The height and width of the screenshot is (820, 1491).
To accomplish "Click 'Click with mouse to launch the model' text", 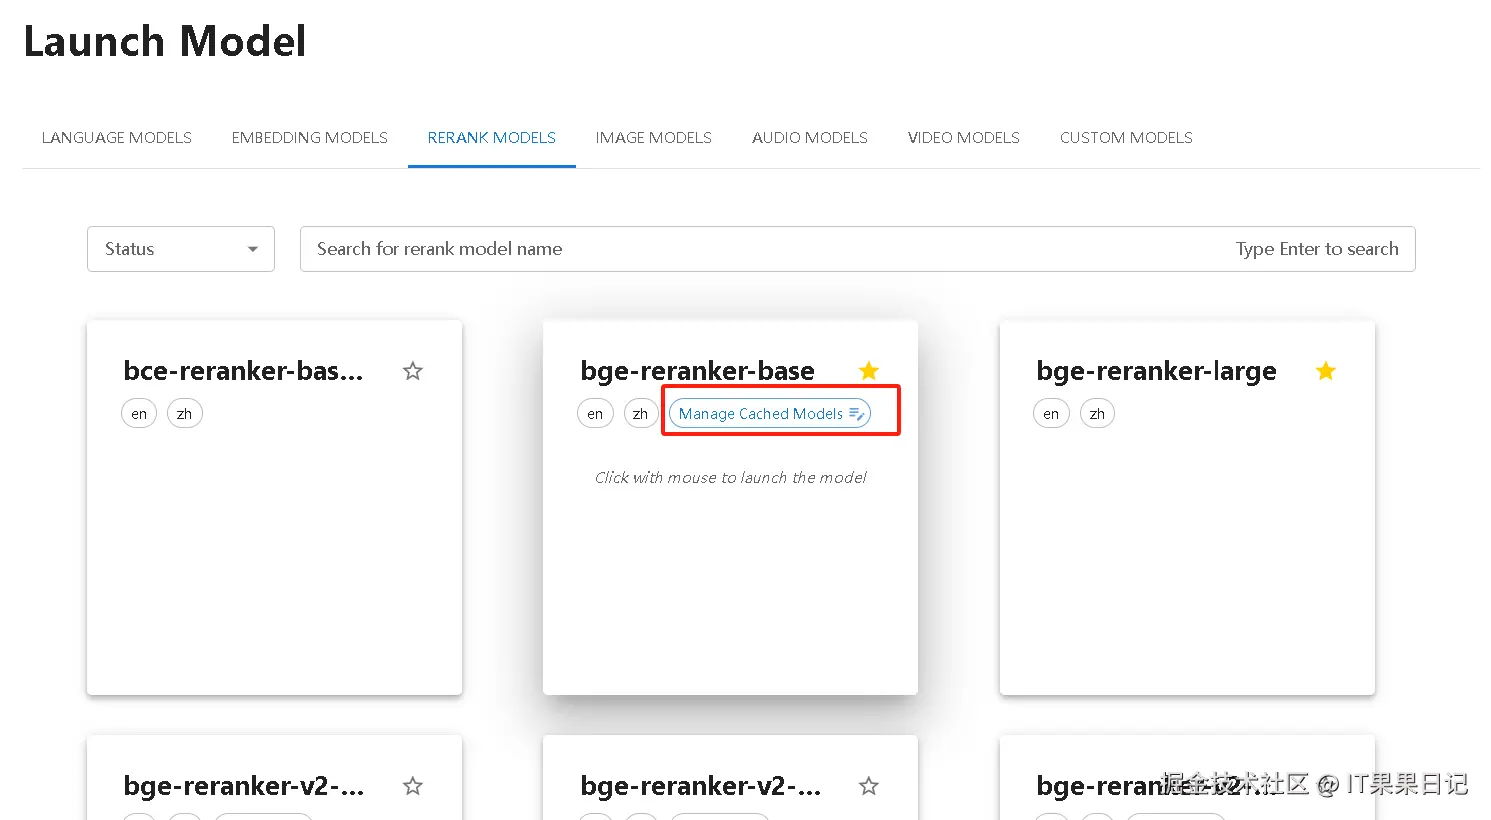I will pyautogui.click(x=730, y=478).
